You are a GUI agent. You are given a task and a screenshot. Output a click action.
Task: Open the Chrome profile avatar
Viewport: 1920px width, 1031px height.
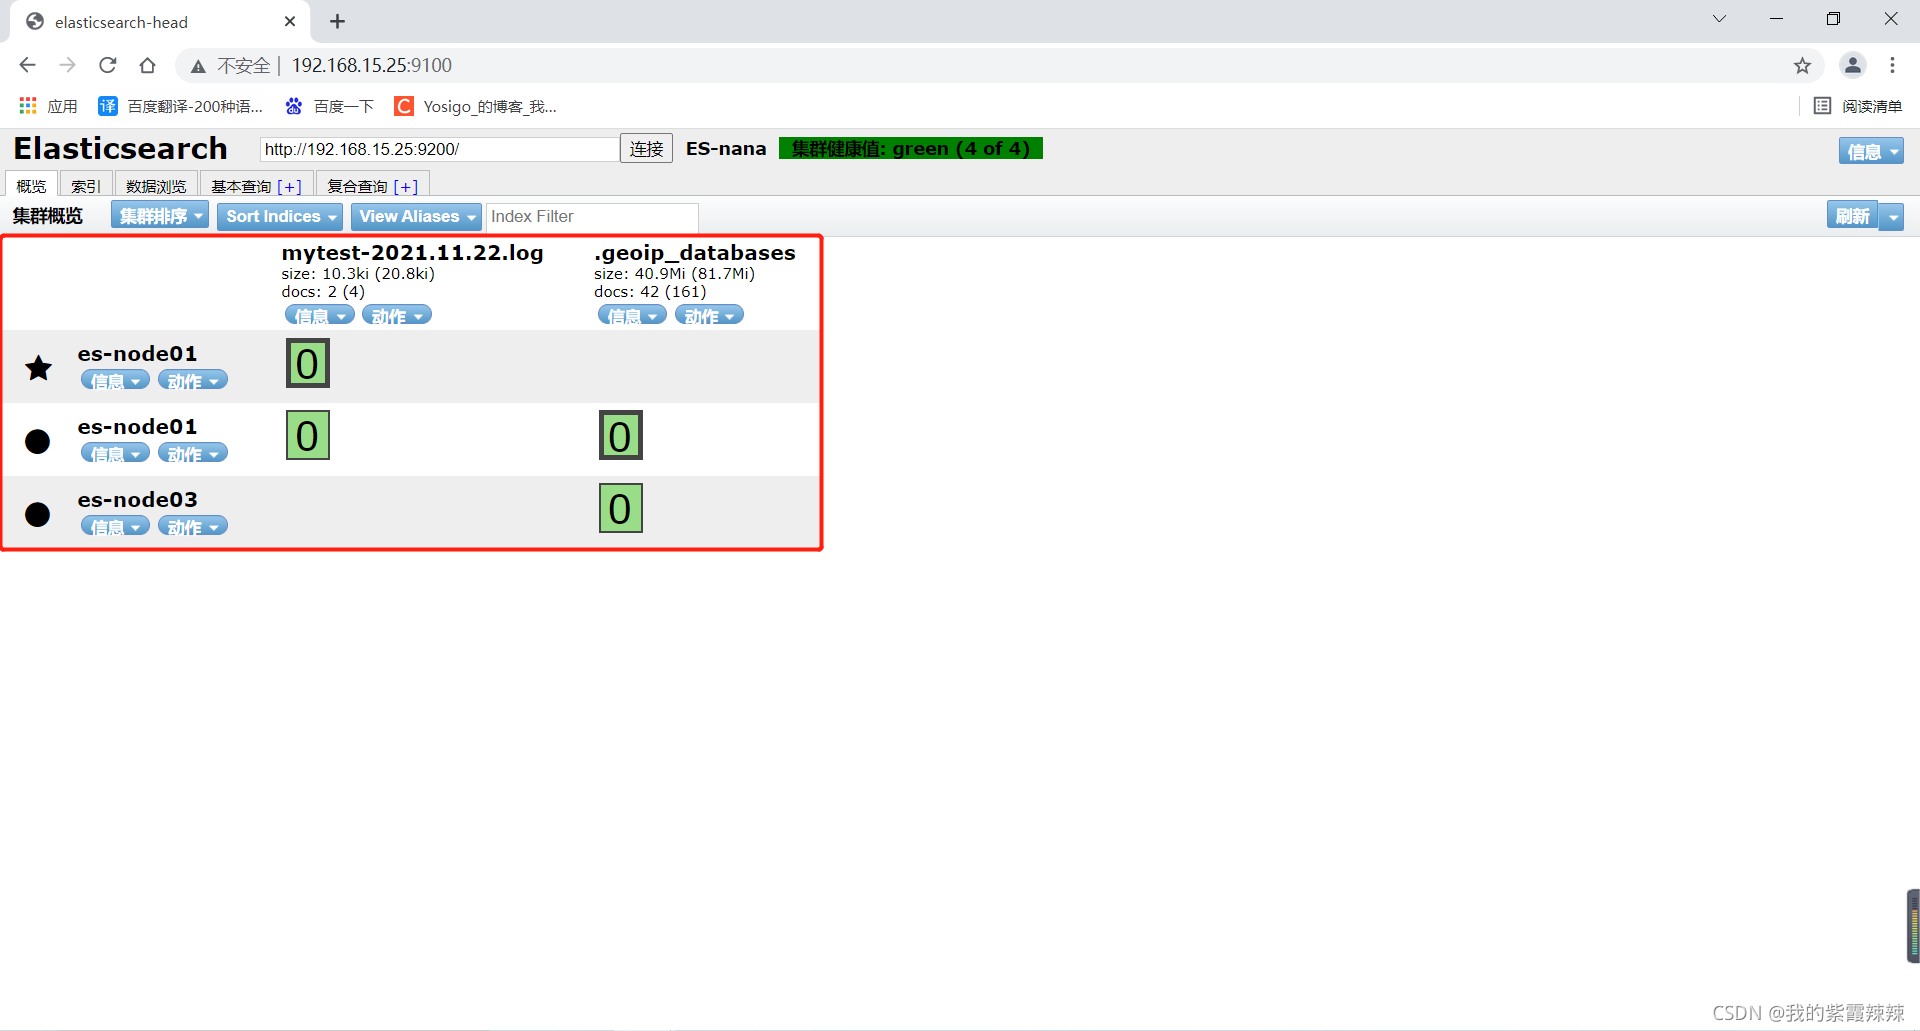(1852, 65)
